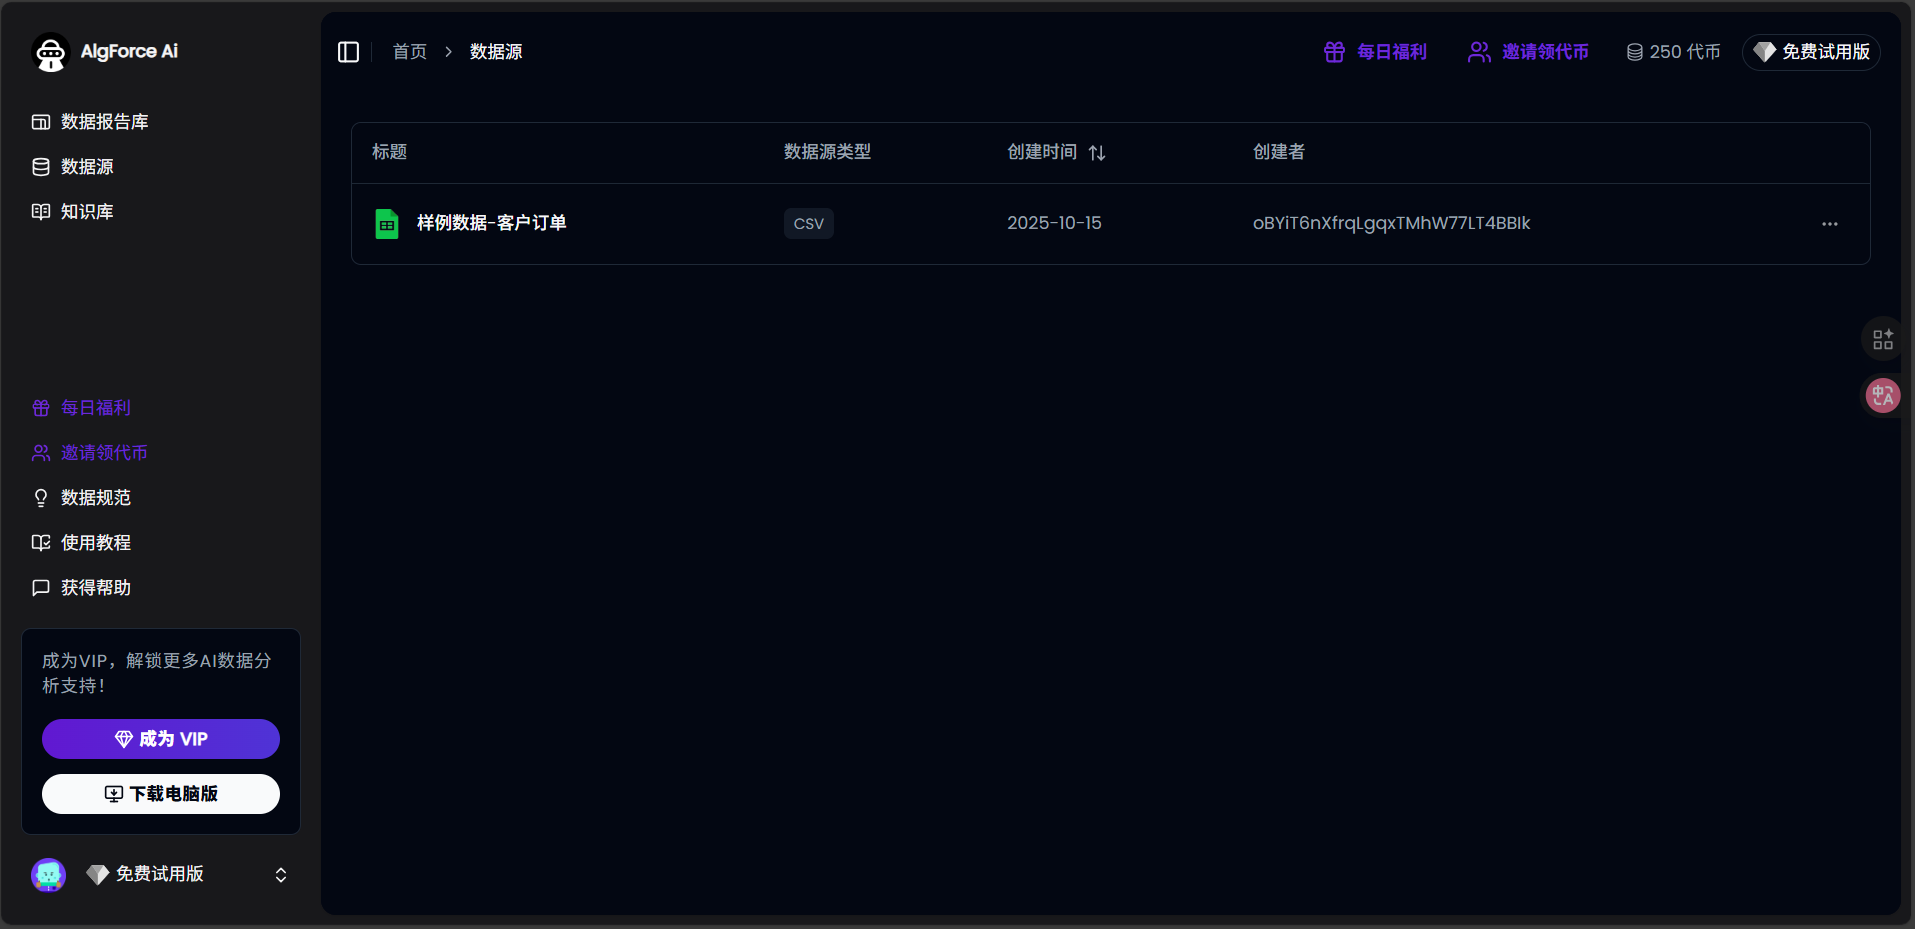The height and width of the screenshot is (929, 1915).
Task: Open row options three-dot menu
Action: (x=1830, y=224)
